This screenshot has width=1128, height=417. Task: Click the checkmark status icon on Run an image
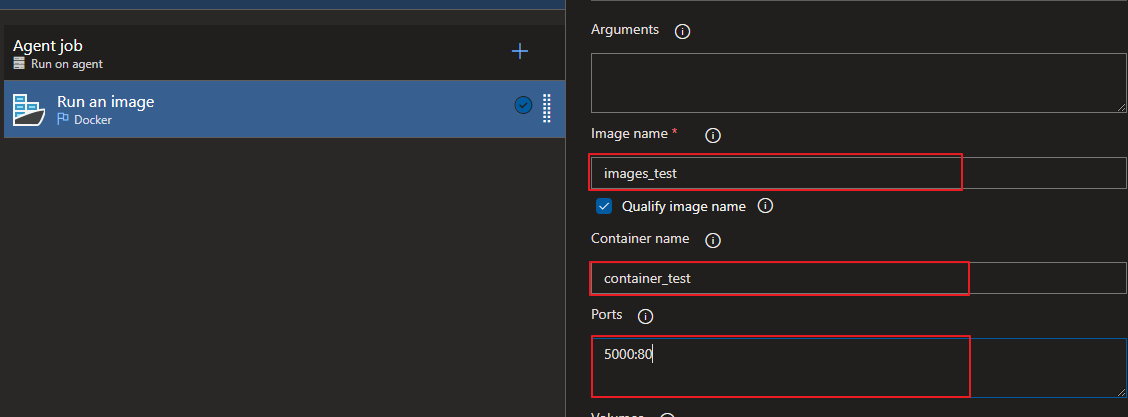pyautogui.click(x=522, y=105)
